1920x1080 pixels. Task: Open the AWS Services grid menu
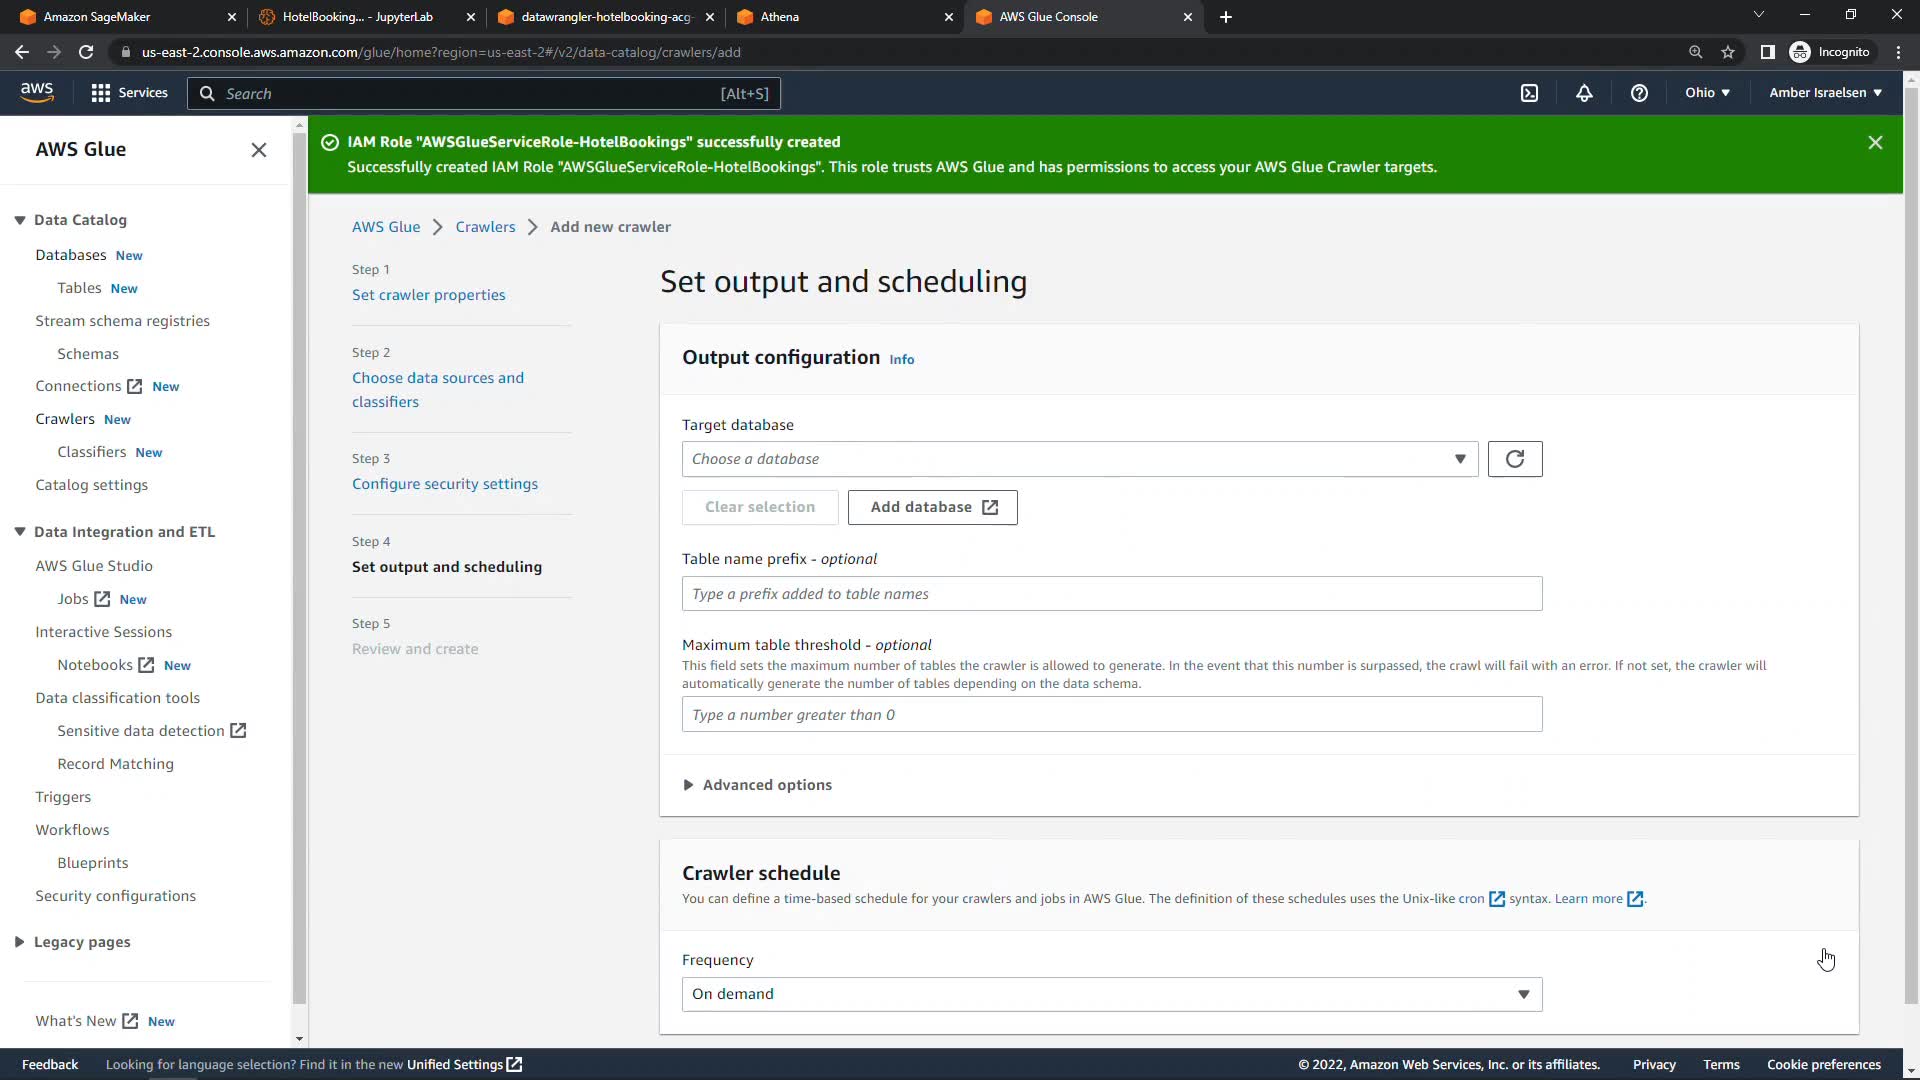point(128,93)
